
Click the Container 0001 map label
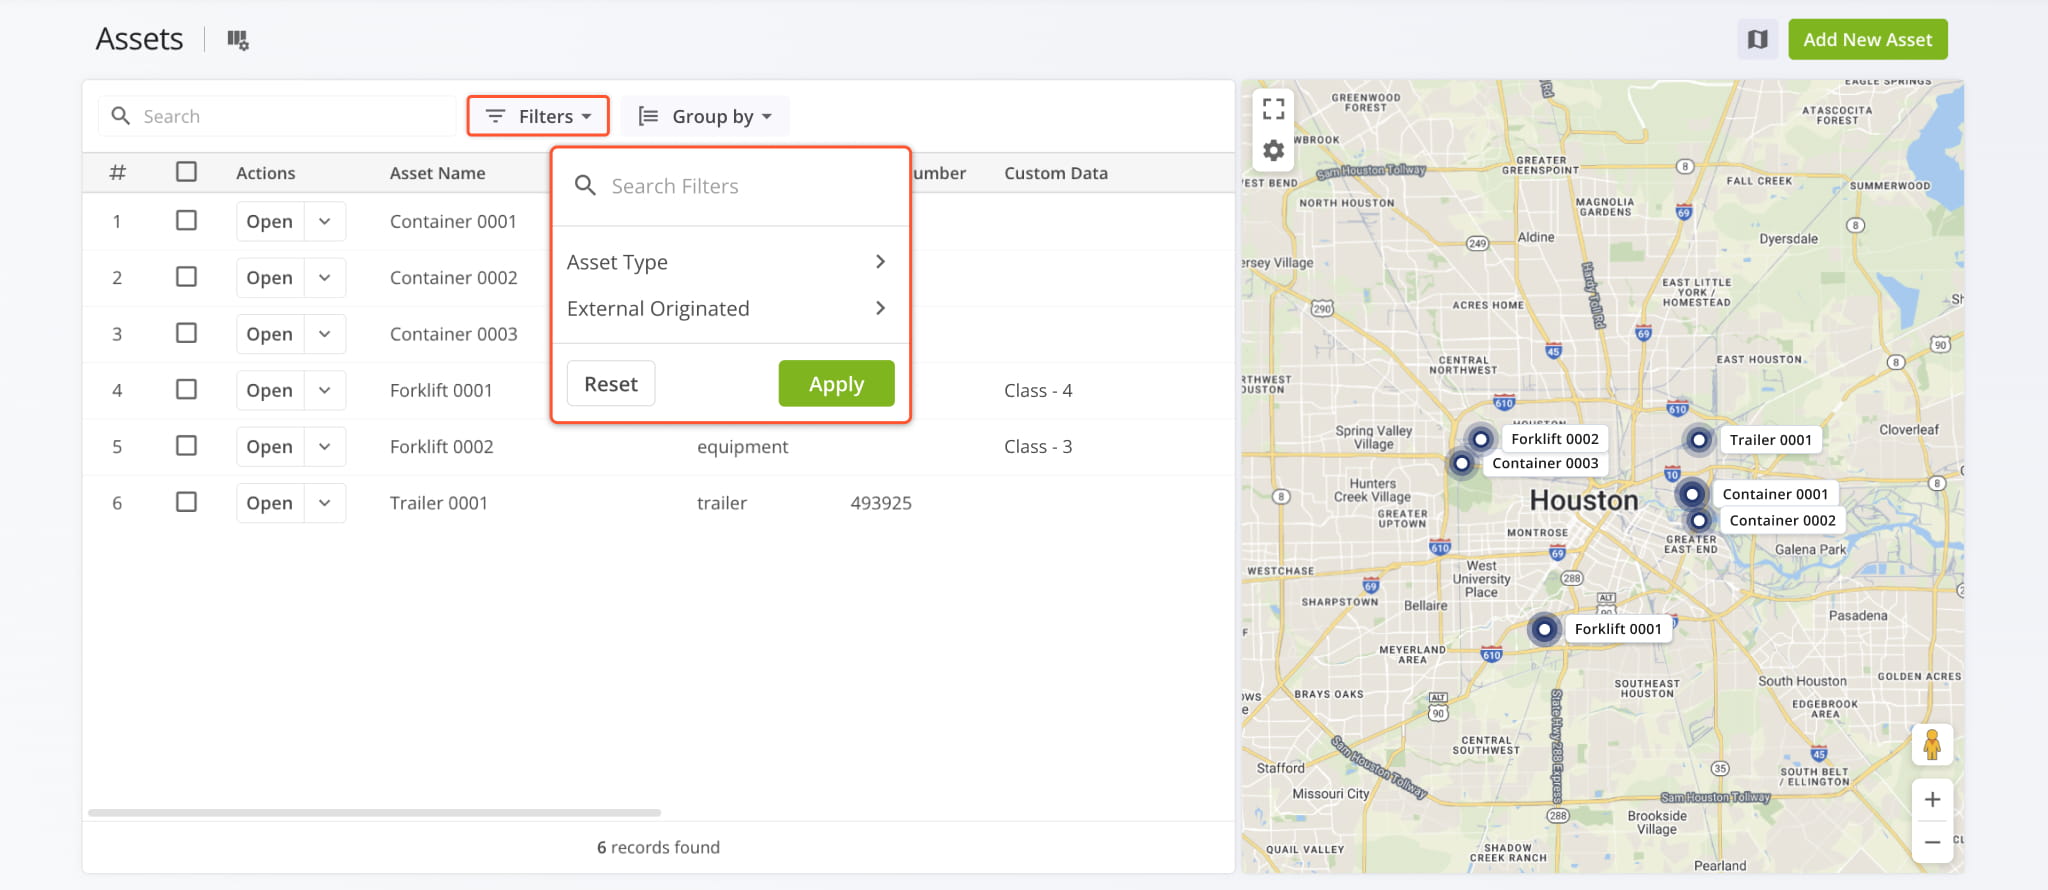click(x=1775, y=494)
